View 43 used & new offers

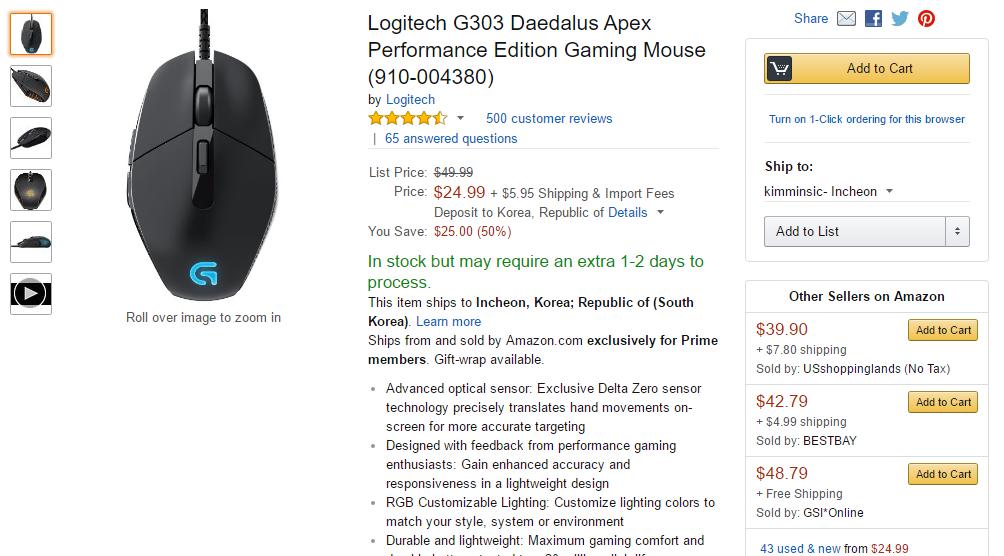coord(800,548)
